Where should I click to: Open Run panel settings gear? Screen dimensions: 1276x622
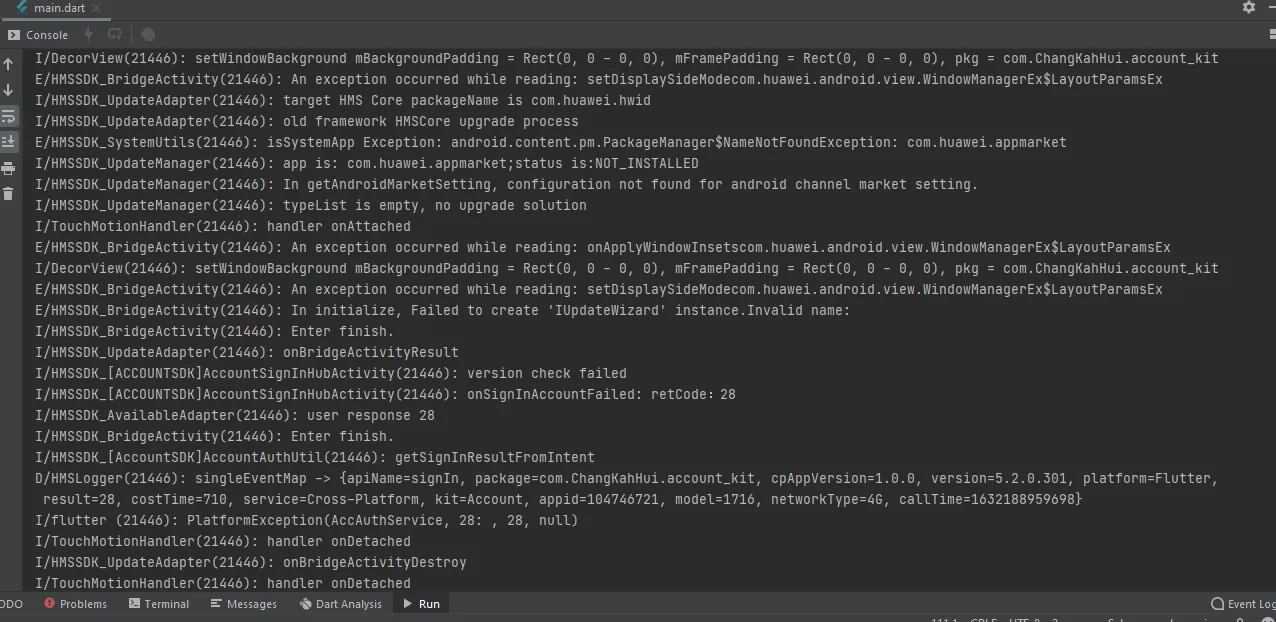[1248, 7]
